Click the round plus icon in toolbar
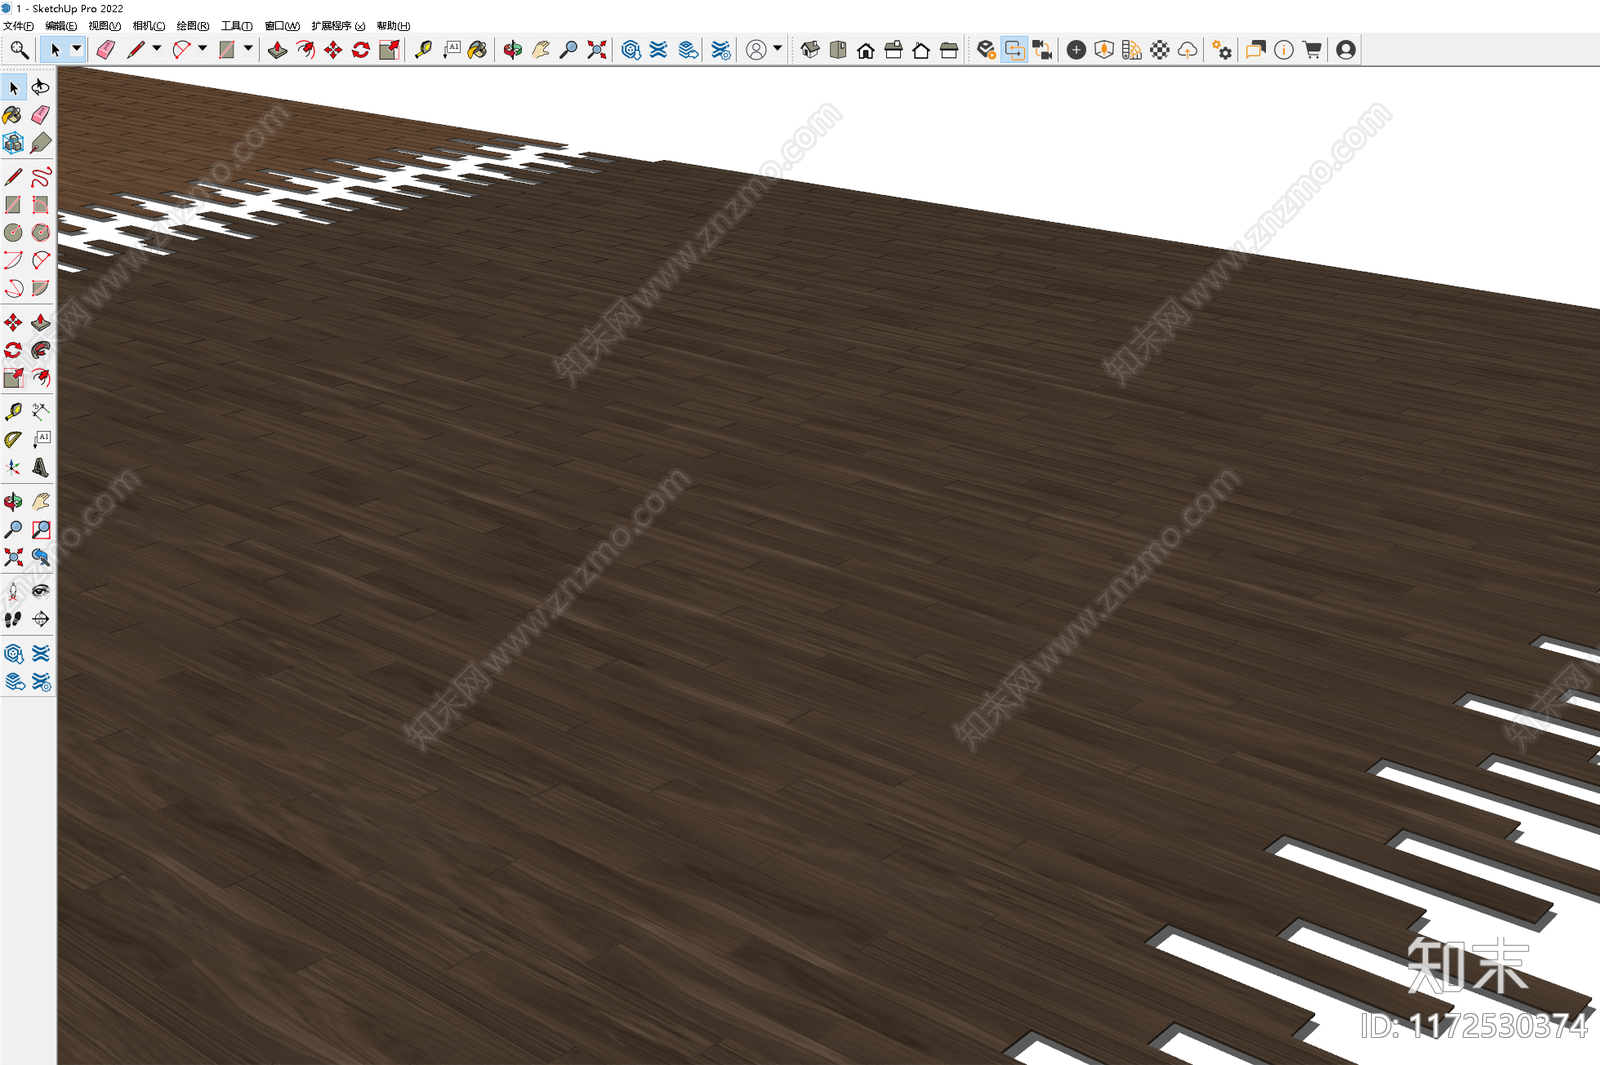This screenshot has width=1600, height=1065. (1076, 49)
